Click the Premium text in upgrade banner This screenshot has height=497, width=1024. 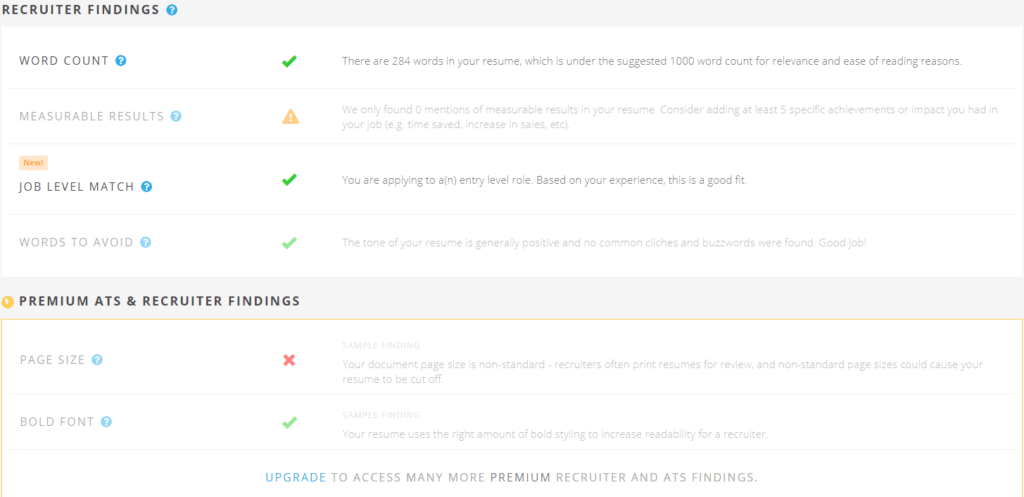tap(520, 477)
